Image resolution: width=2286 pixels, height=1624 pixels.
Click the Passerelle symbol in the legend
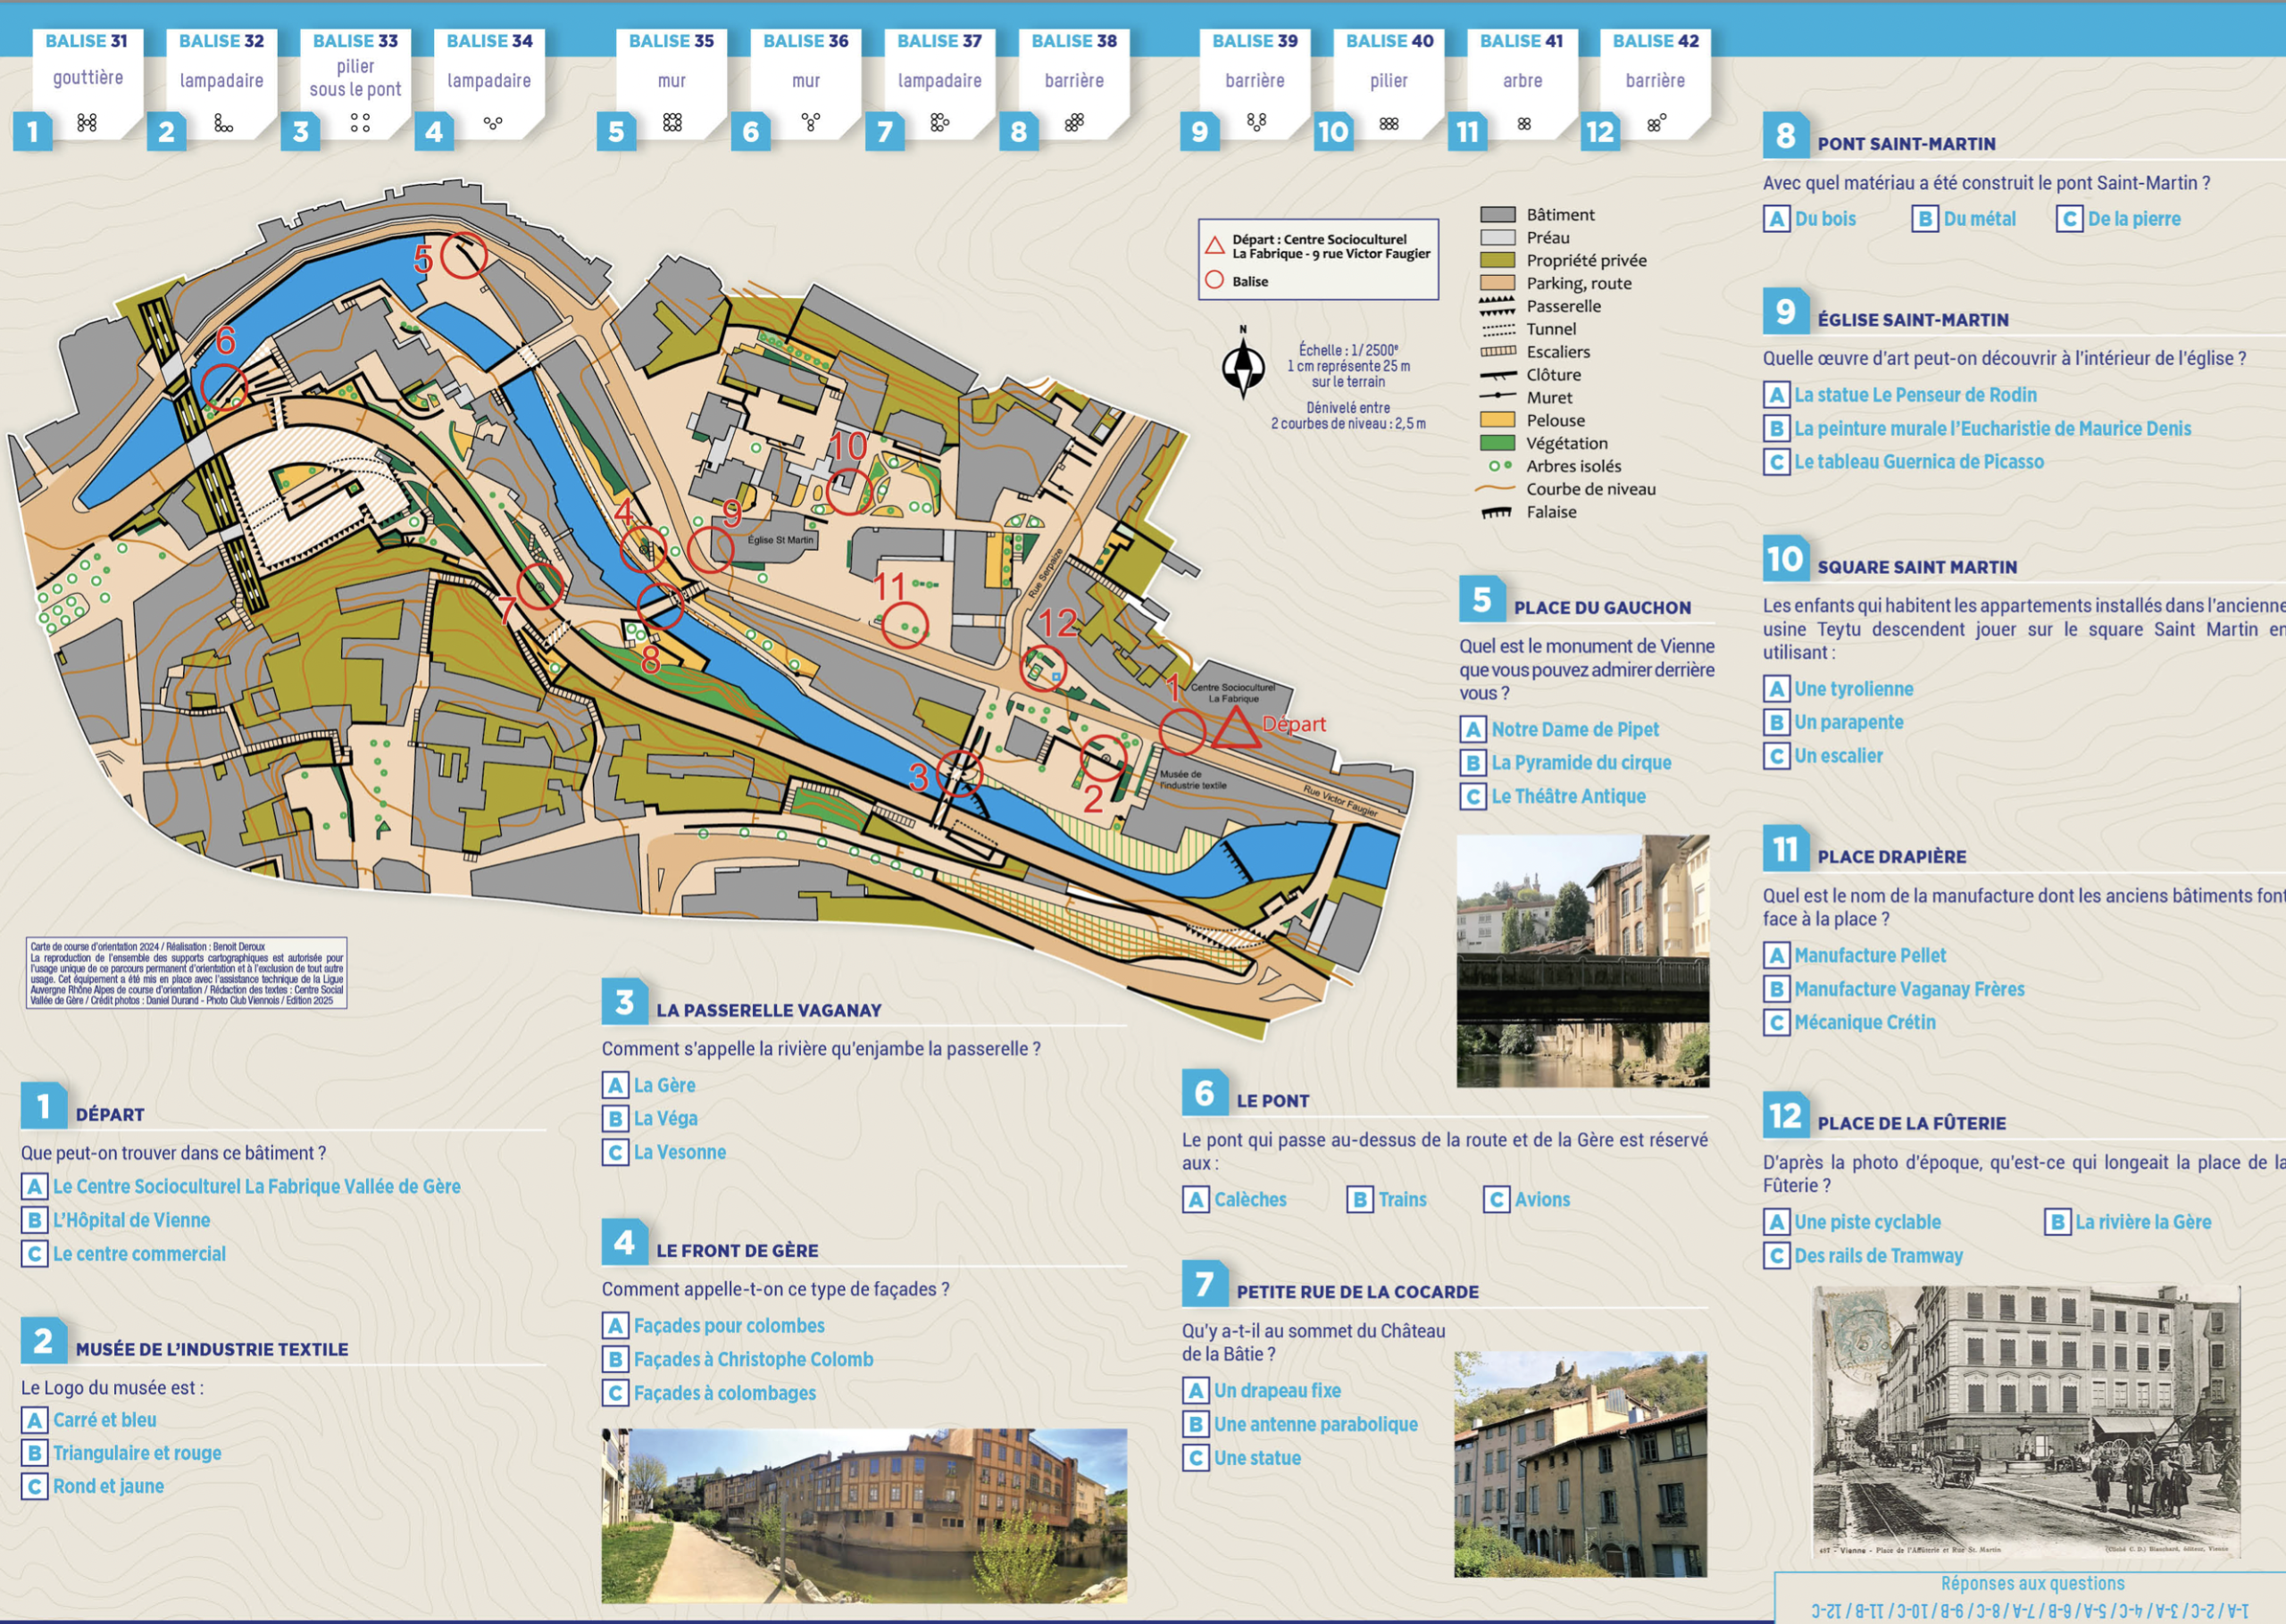(1497, 306)
